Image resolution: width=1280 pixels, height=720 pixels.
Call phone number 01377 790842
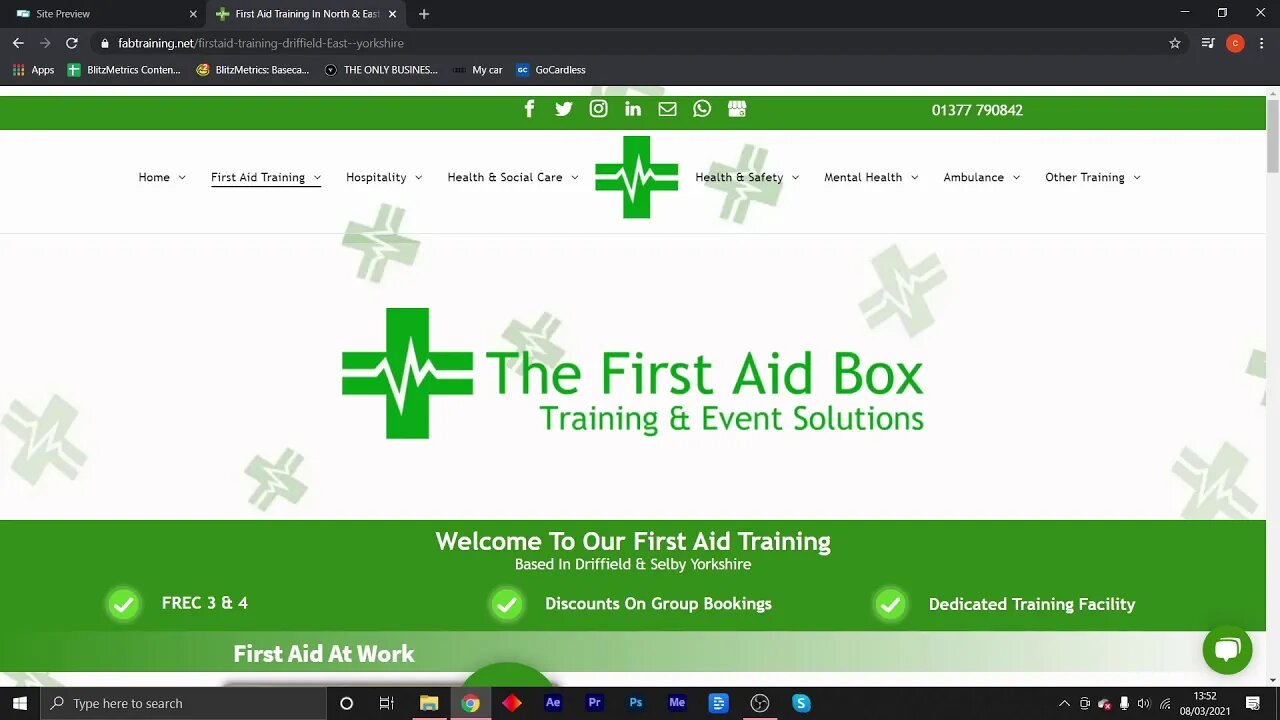(x=977, y=110)
